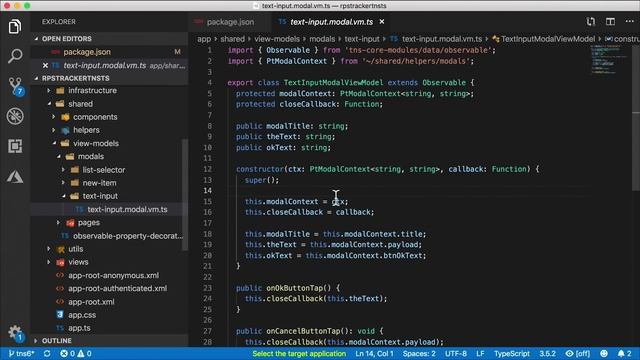Click the 'shared' breadcrumb segment
The width and height of the screenshot is (640, 360).
233,39
